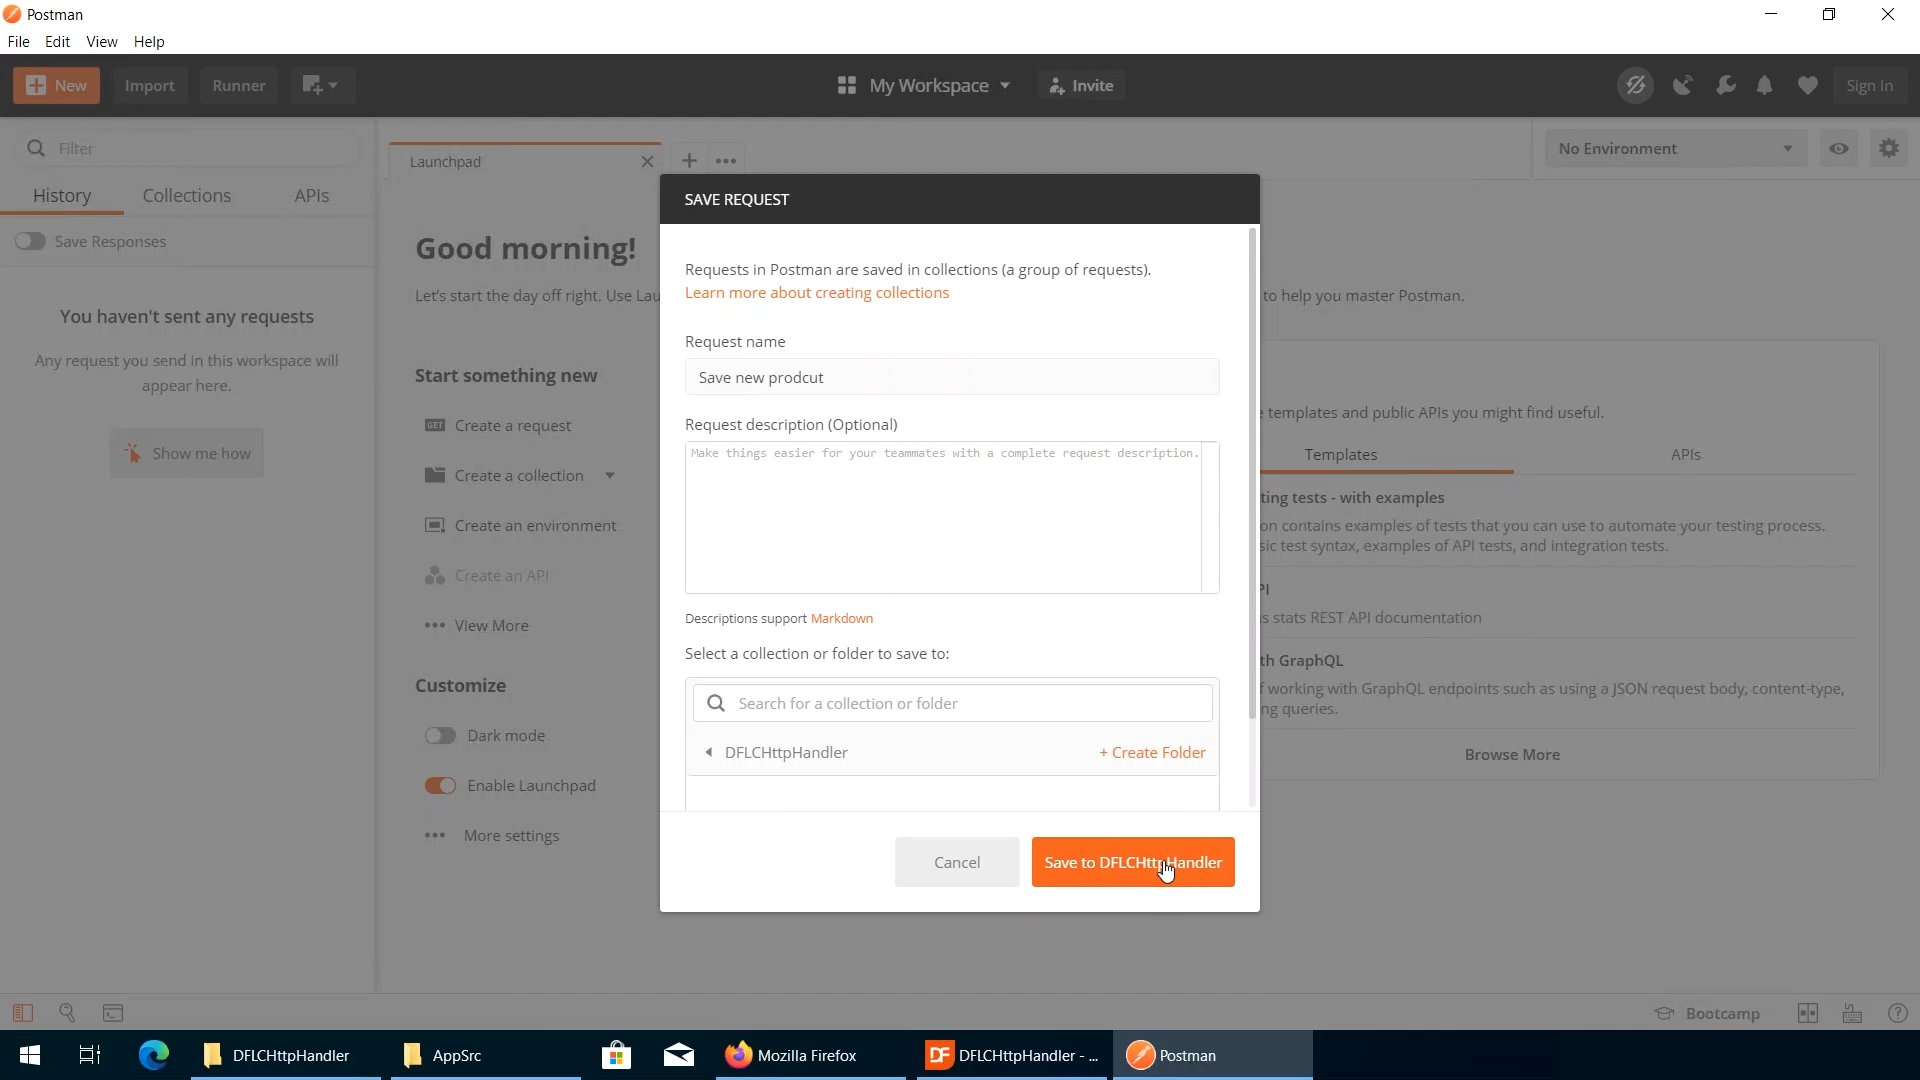The height and width of the screenshot is (1080, 1920).
Task: Open the Postman console icon in status bar
Action: coord(113,1013)
